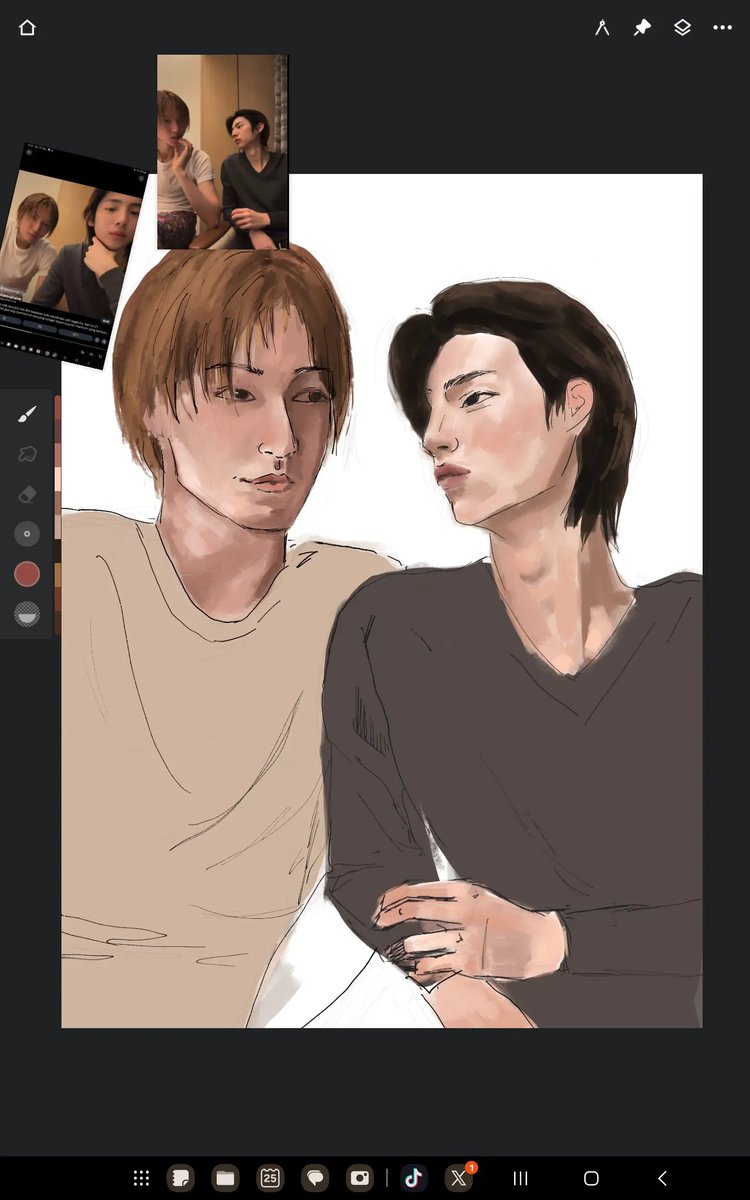Select the upright reference photo thumbnail
This screenshot has height=1200, width=750.
tap(223, 152)
